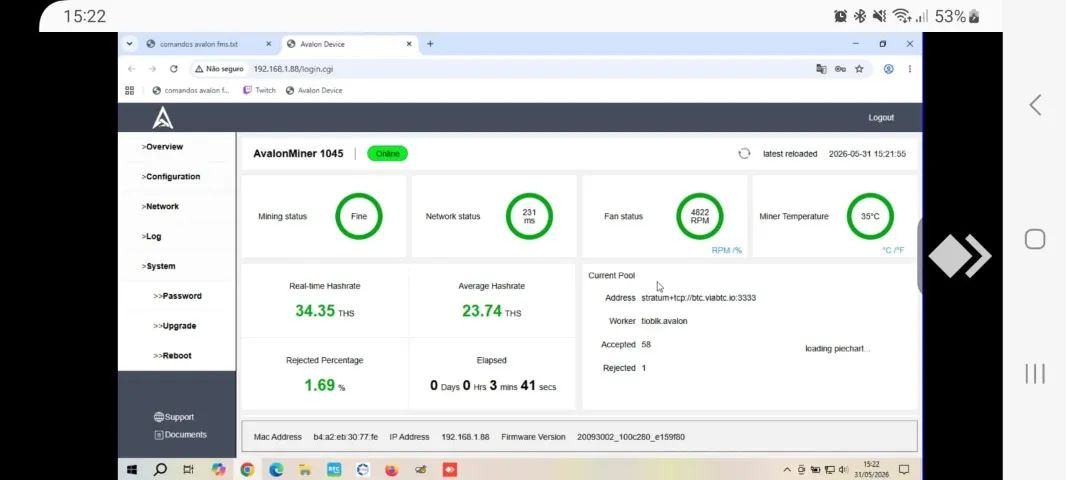The image size is (1066, 480).
Task: Open the tab search dropdown arrow
Action: coord(129,44)
